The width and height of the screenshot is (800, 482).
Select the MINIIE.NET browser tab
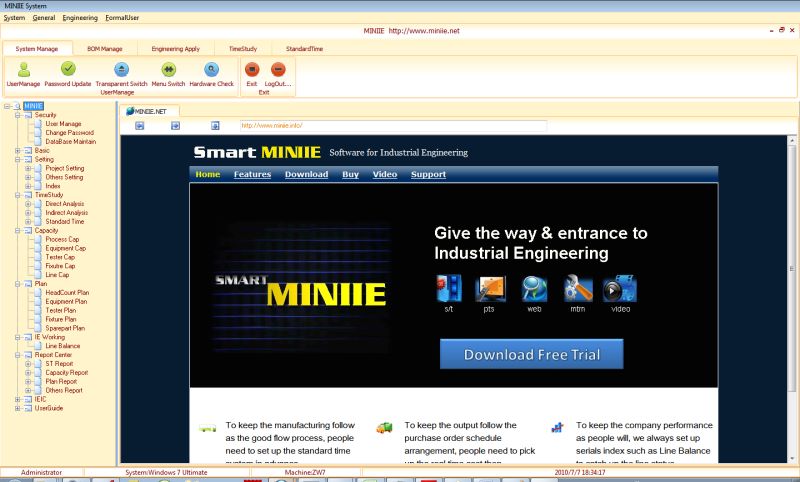pyautogui.click(x=149, y=111)
